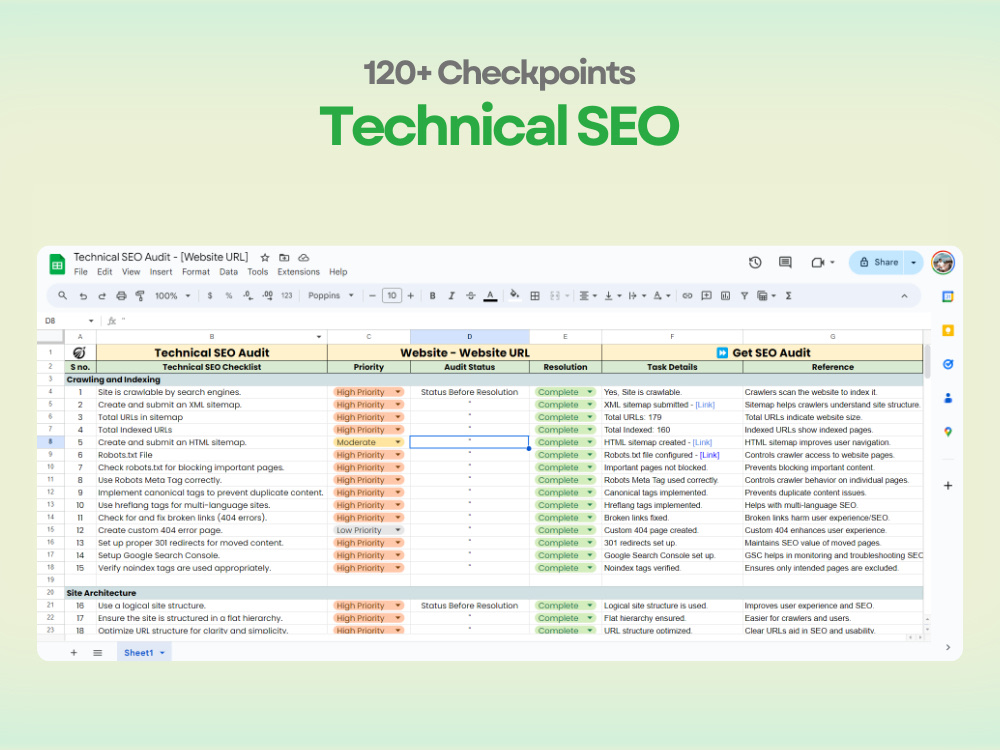The image size is (1000, 750).
Task: Open the zoom 100% dropdown
Action: [x=173, y=296]
